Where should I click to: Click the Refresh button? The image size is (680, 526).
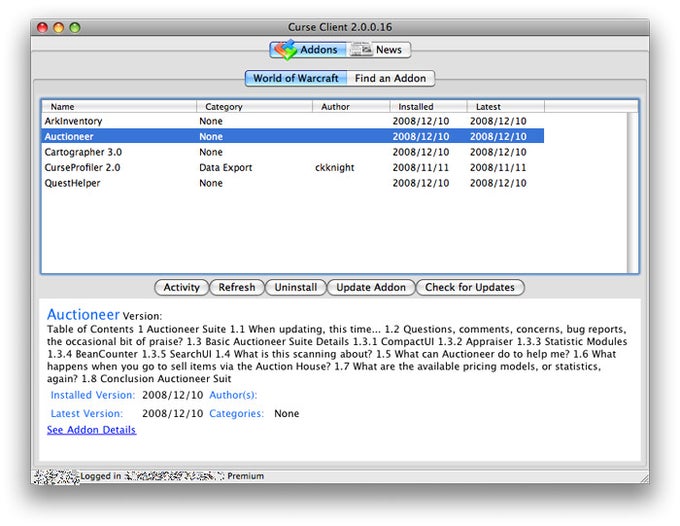237,288
